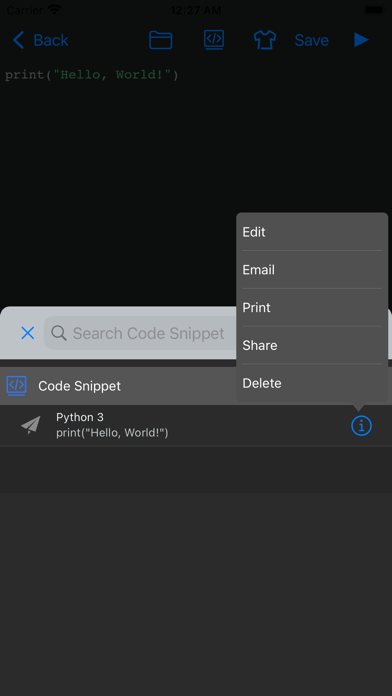Choose Delete from the popup menu
392x696 pixels.
pos(312,383)
